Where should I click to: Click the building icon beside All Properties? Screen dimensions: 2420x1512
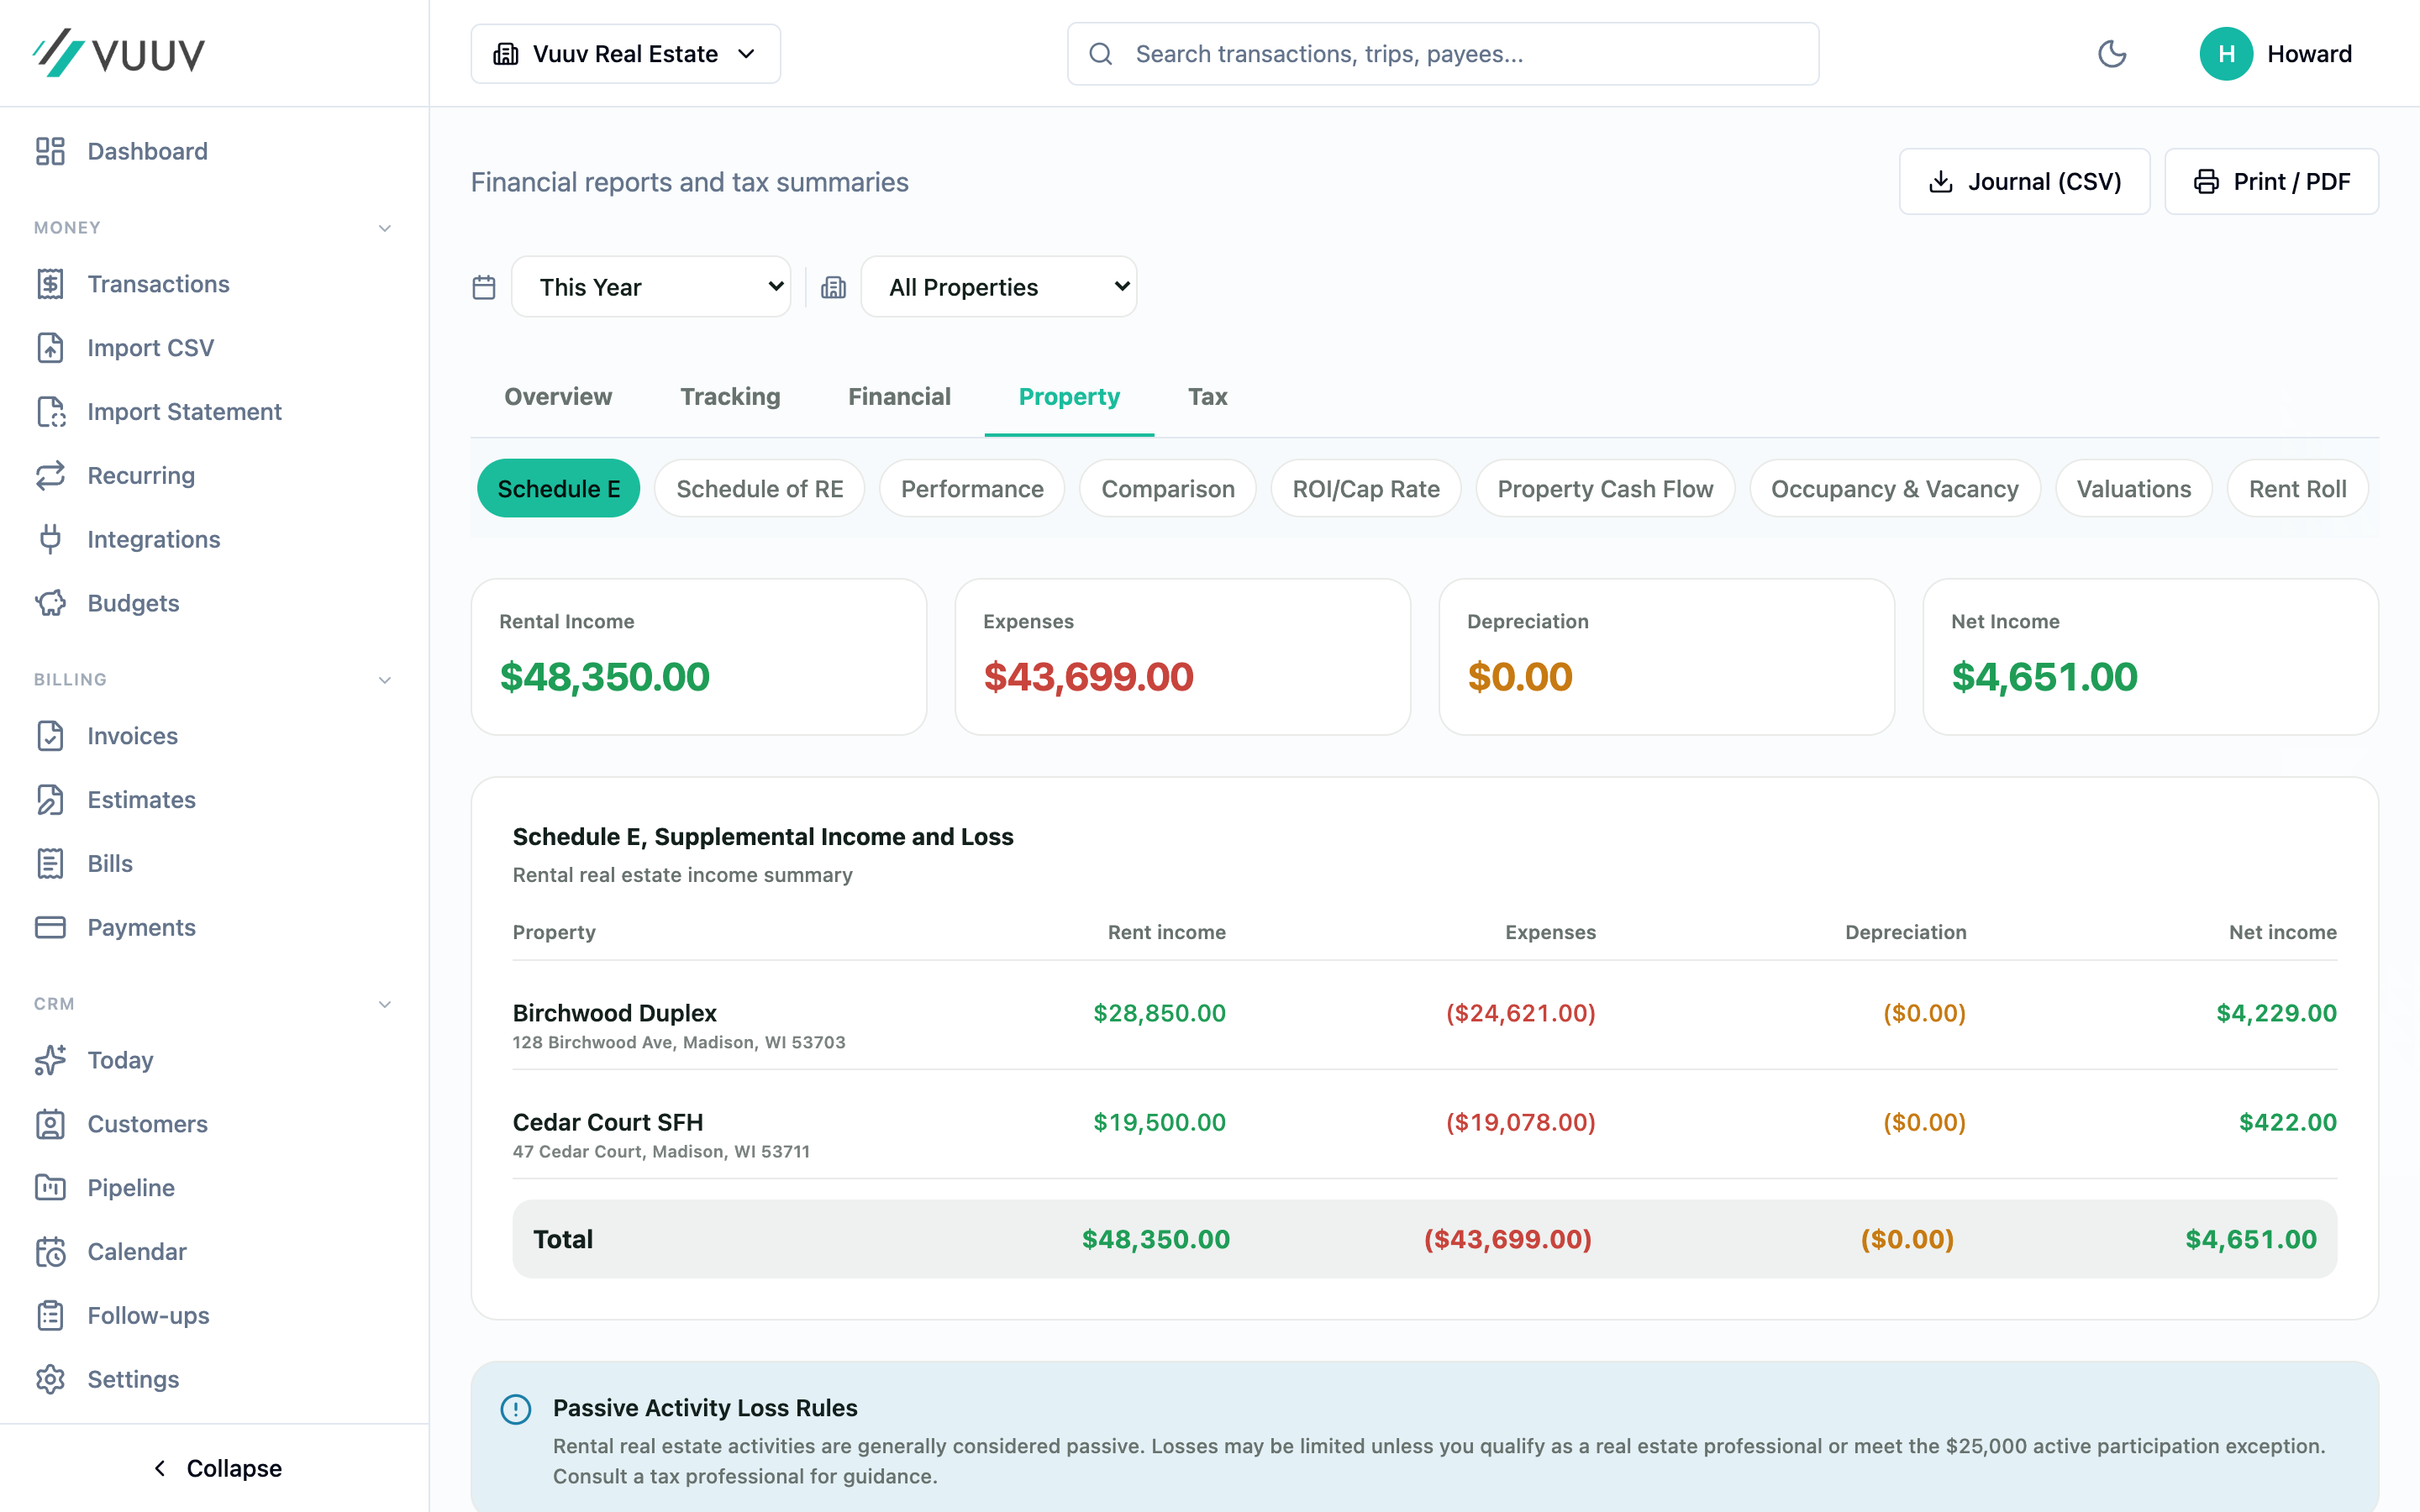click(833, 288)
